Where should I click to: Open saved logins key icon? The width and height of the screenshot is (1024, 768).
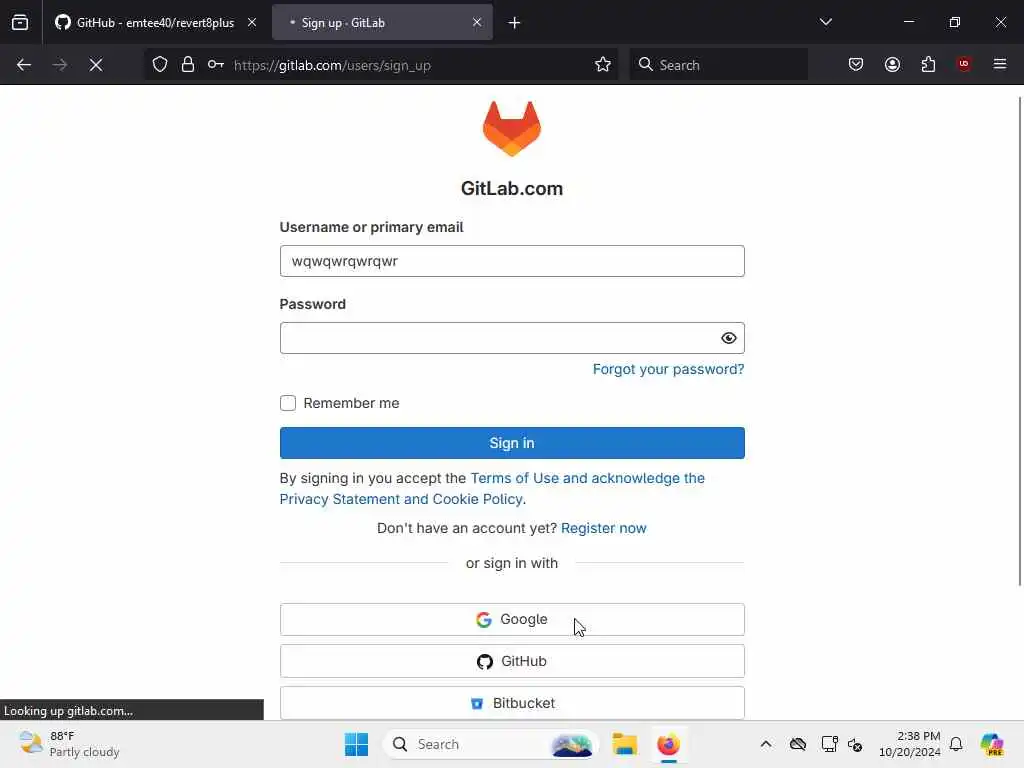tap(216, 65)
